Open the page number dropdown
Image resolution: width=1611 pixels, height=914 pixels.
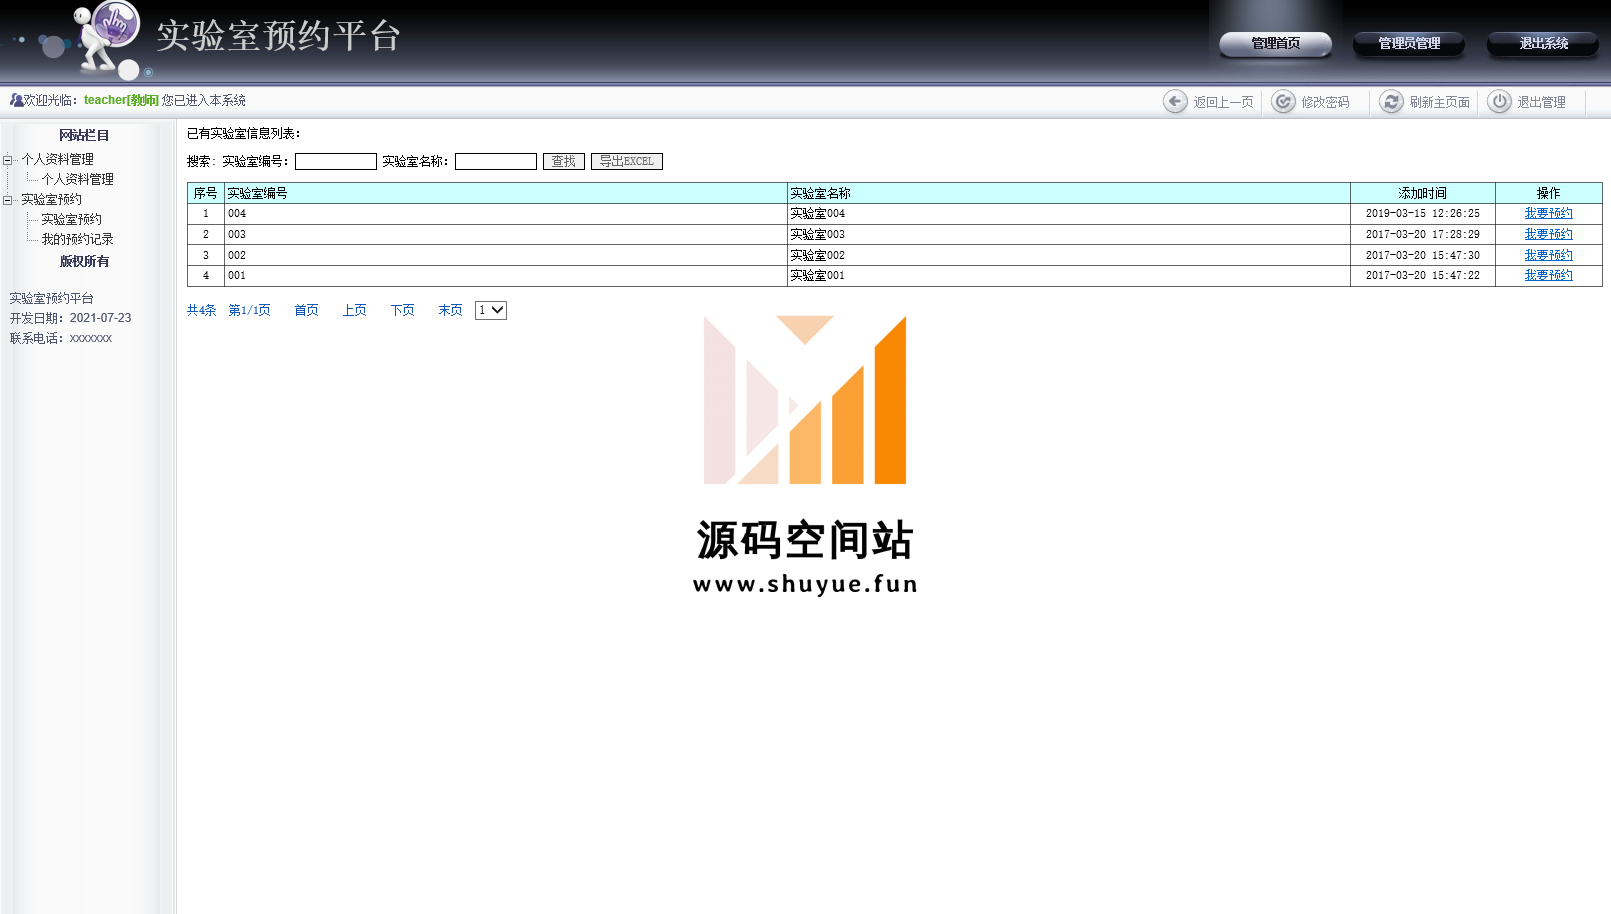point(491,310)
